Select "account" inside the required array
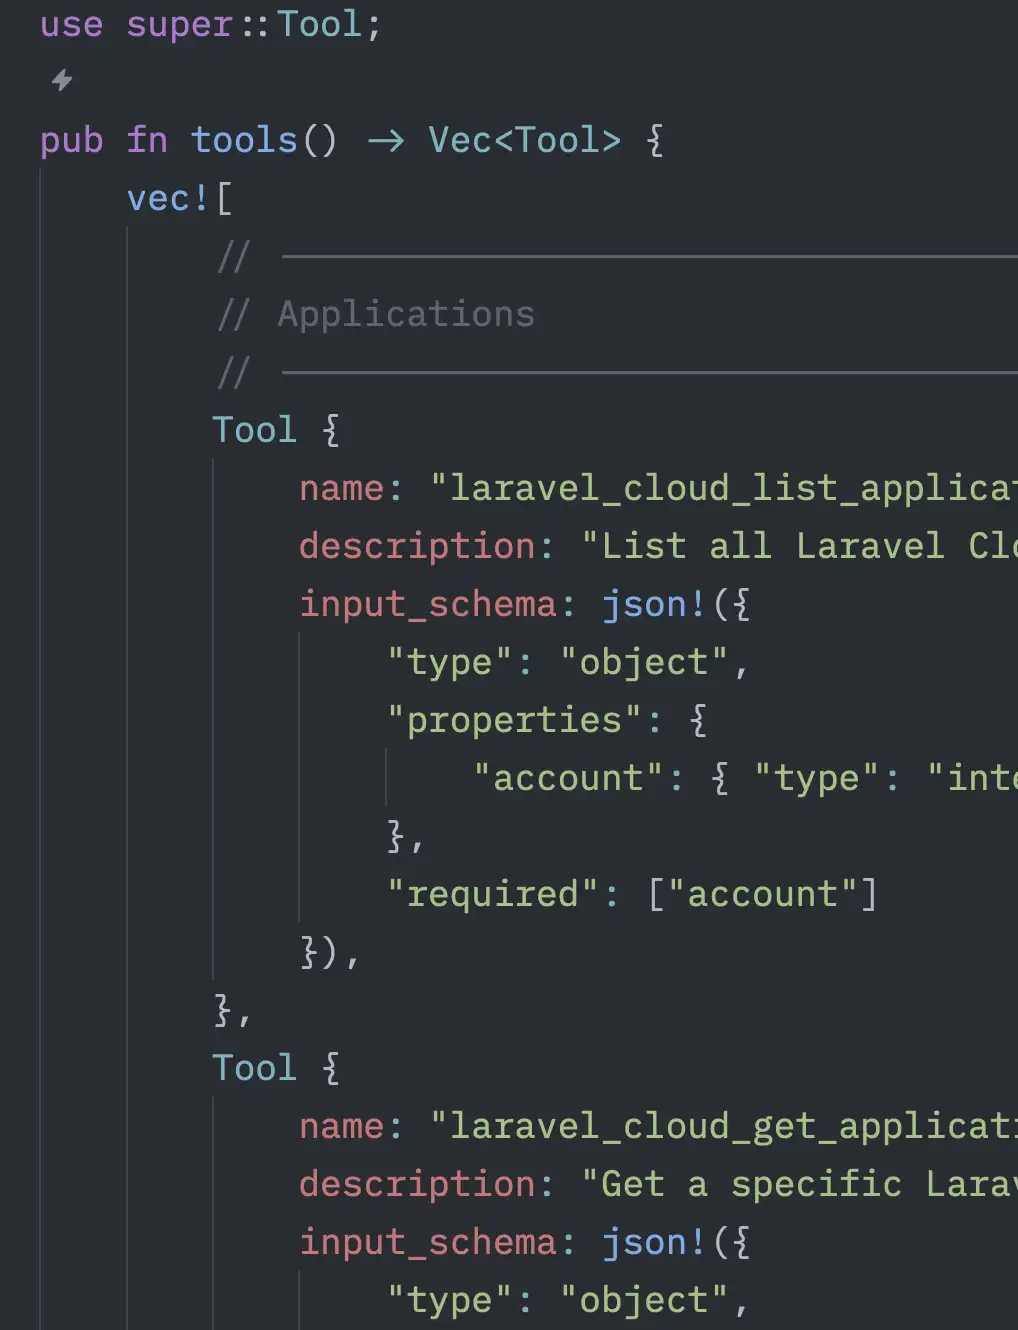 (762, 894)
